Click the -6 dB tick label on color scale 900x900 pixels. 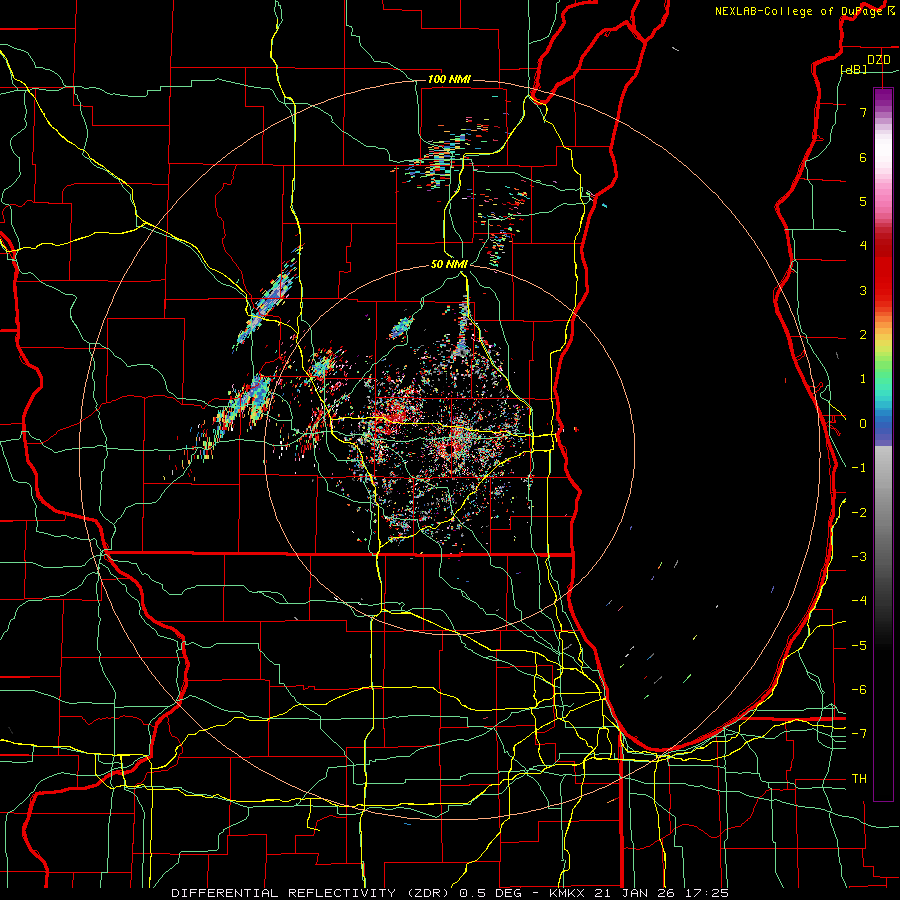[x=859, y=690]
